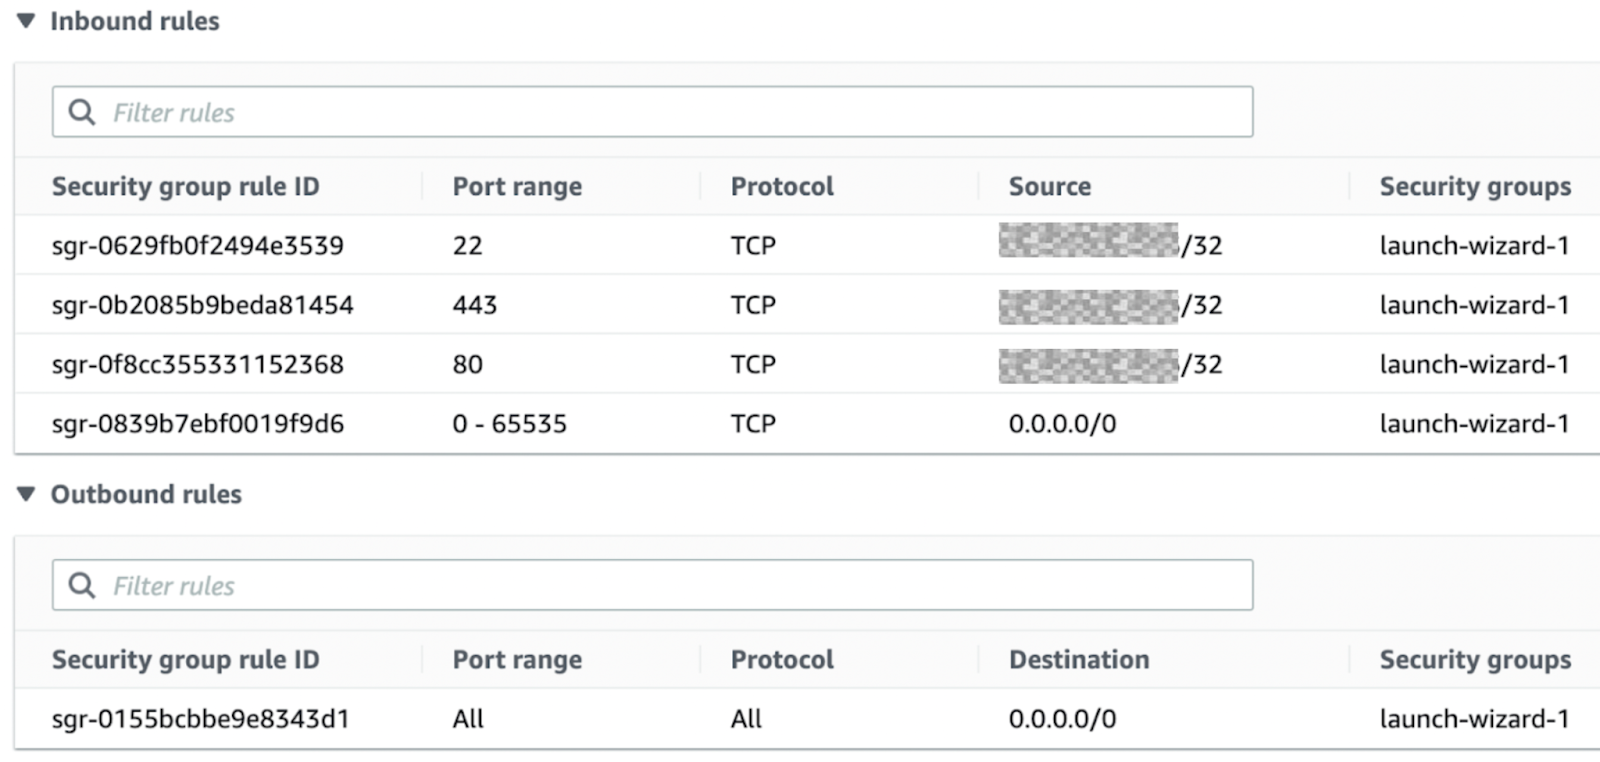Sort inbound rules by Port range header
This screenshot has width=1600, height=762.
[x=517, y=187]
